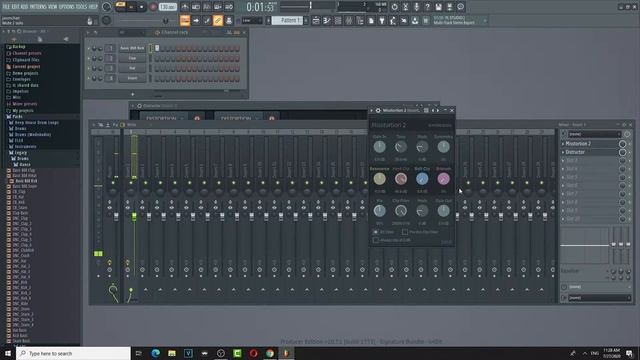Toggle EQ Filter checkbox in Mistortion 2
Viewport: 640px width, 360px height.
[x=376, y=232]
